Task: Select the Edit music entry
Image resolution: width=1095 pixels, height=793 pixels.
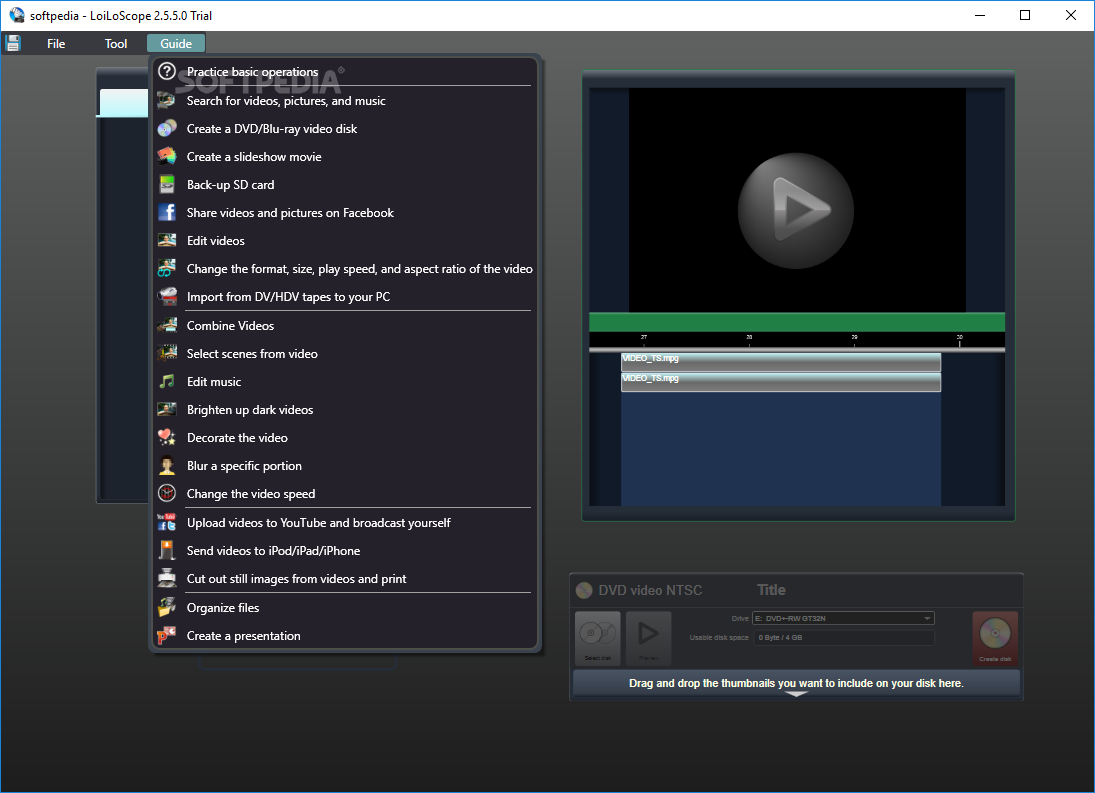Action: (x=214, y=381)
